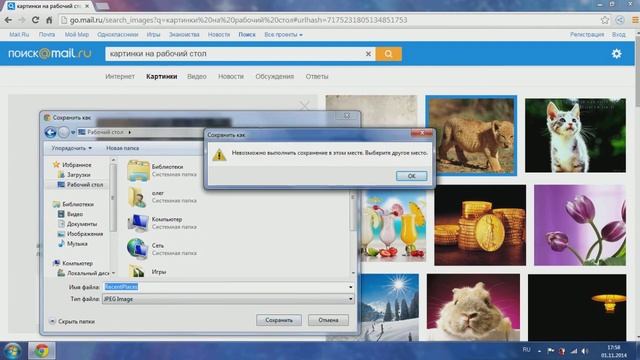640x360 pixels.
Task: Select the Сеть network icon in file list
Action: tap(137, 249)
